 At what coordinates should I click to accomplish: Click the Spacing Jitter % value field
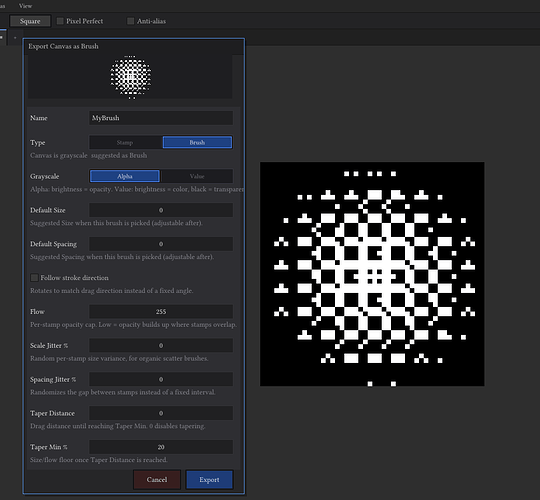pyautogui.click(x=161, y=379)
